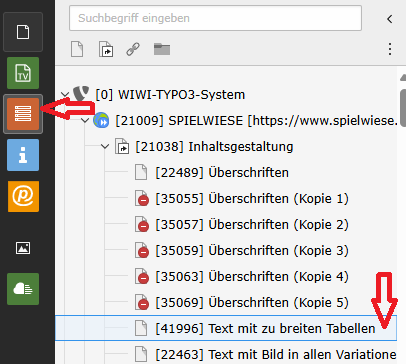Pick the new shortcut page toolbar icon
The width and height of the screenshot is (406, 364).
pos(106,49)
